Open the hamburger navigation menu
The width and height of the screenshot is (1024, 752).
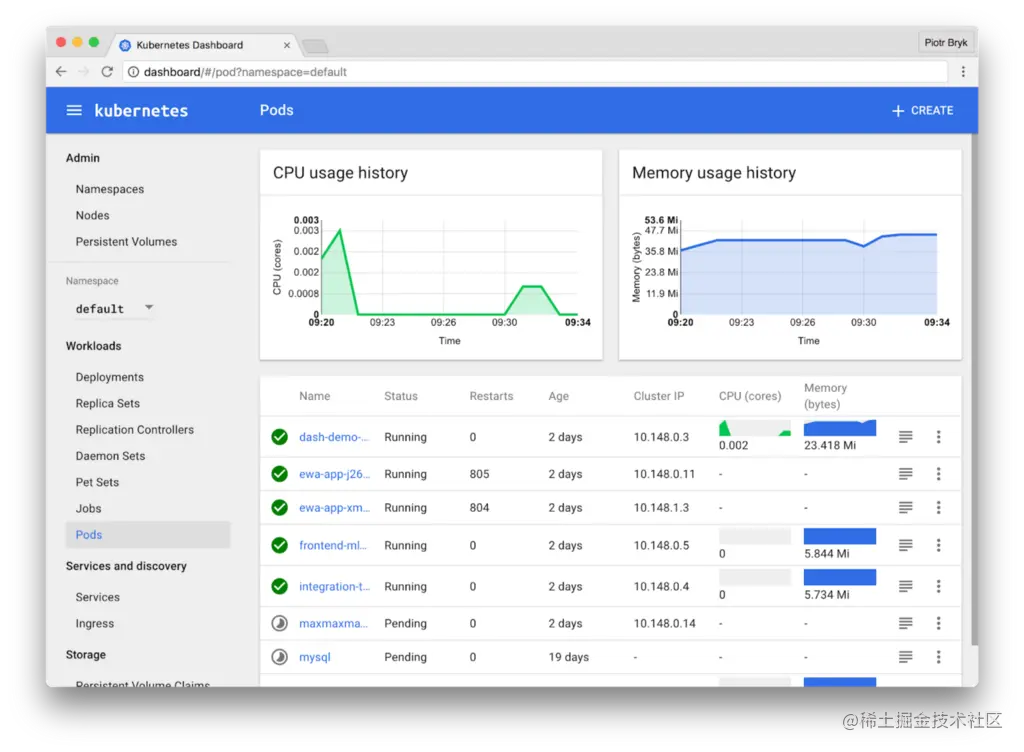pos(74,110)
